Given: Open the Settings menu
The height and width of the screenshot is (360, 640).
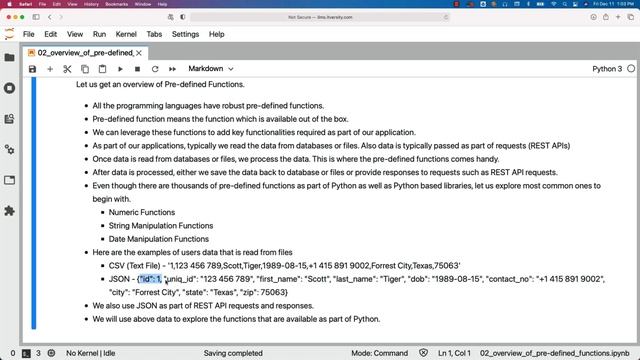Looking at the screenshot, I should [185, 34].
